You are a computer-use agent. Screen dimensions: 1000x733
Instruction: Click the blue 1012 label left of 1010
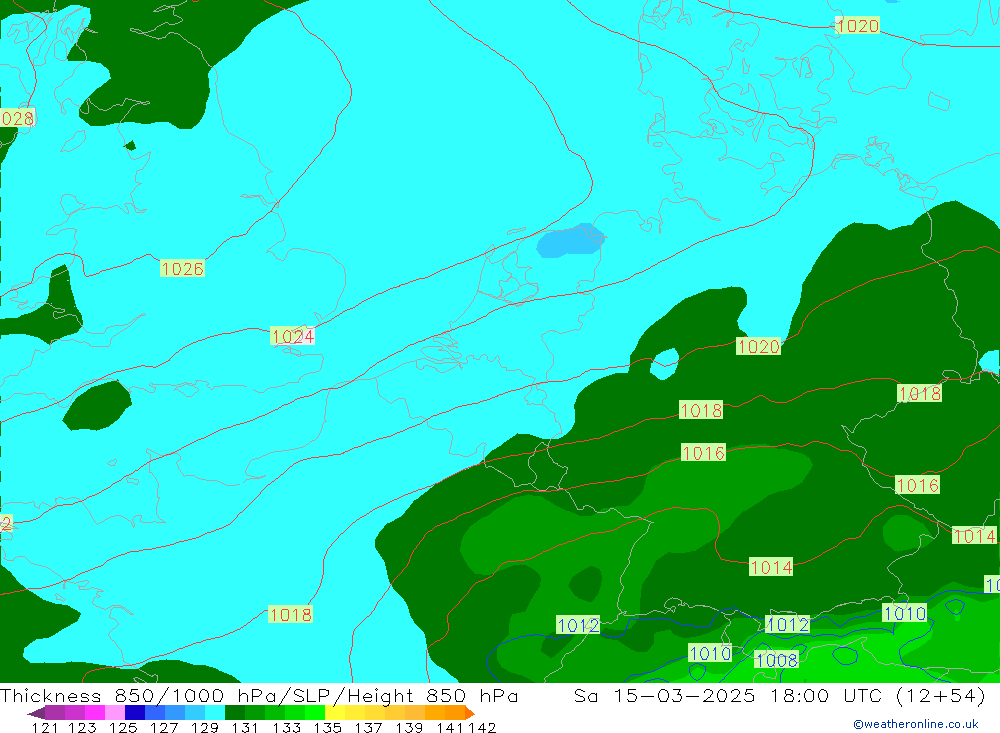578,625
